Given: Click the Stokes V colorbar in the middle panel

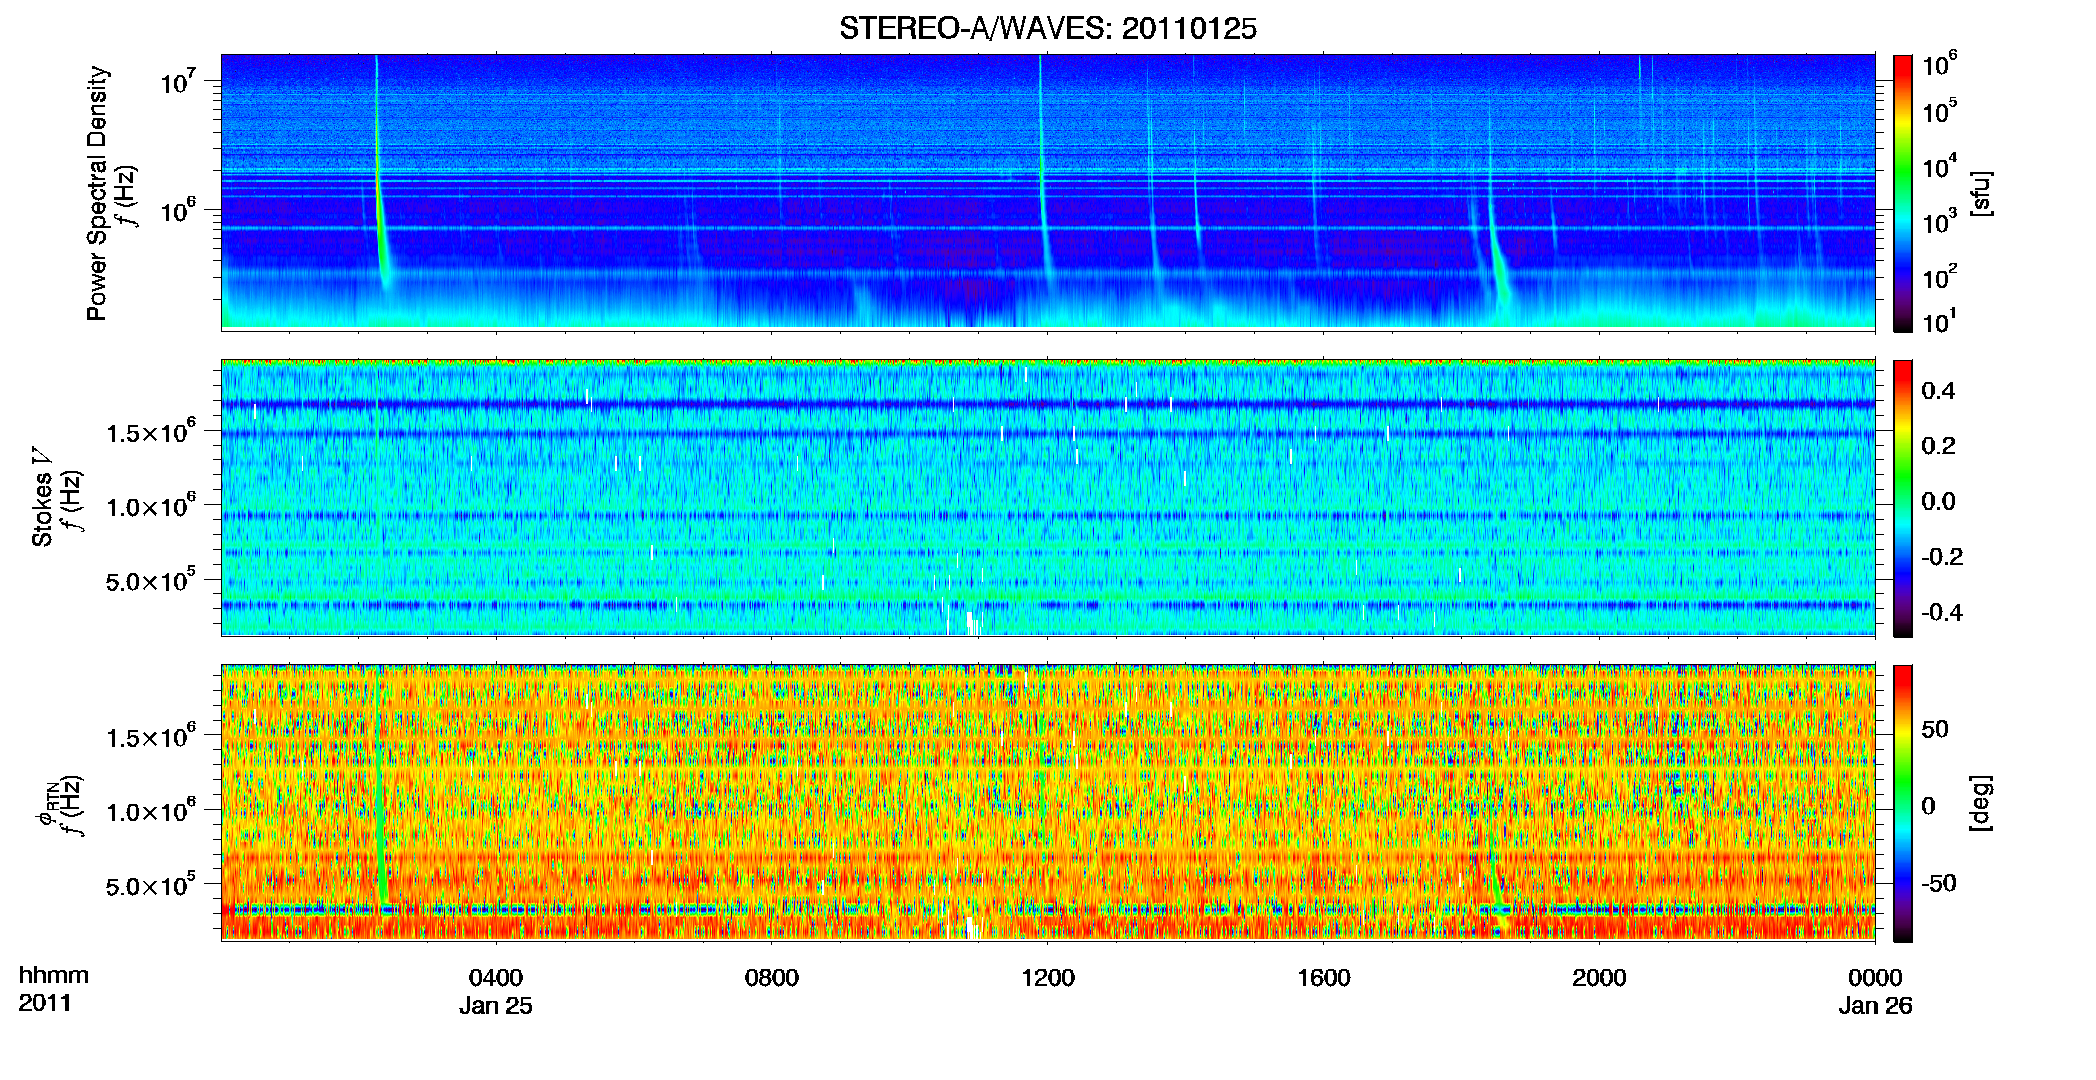Looking at the screenshot, I should 1903,498.
